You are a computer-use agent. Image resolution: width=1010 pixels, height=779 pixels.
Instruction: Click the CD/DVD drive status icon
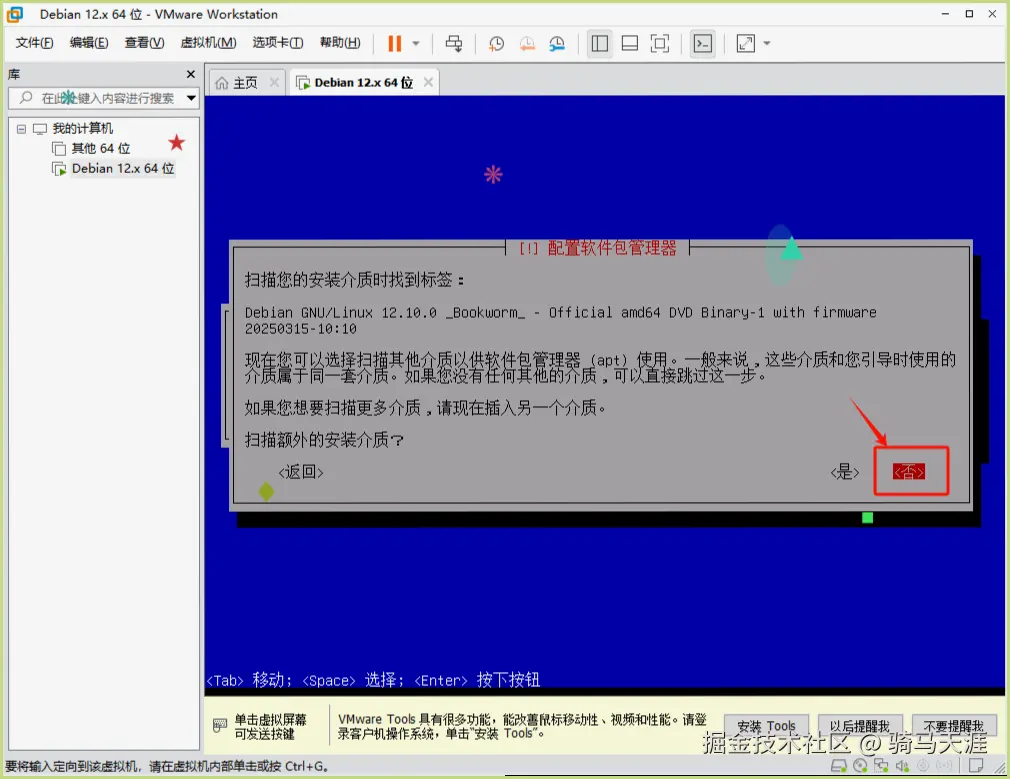tap(860, 765)
